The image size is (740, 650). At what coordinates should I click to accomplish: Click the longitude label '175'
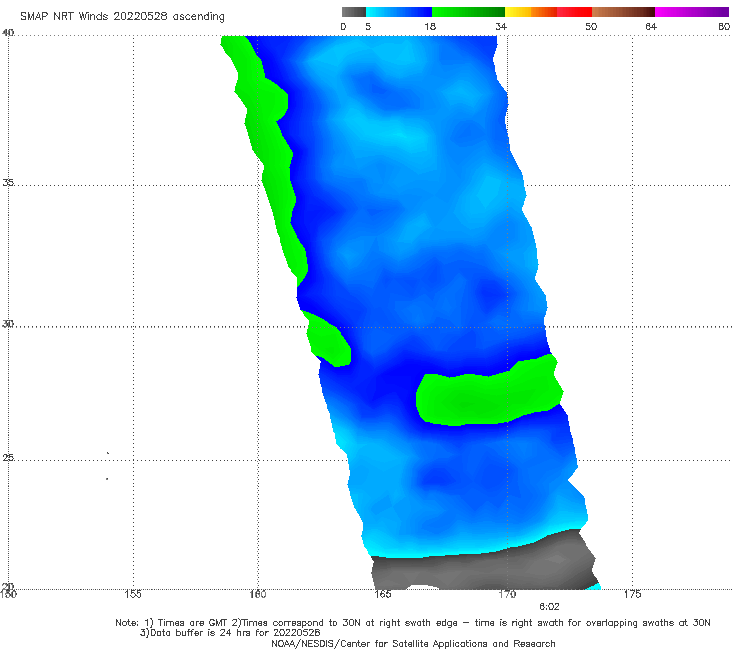tap(632, 594)
